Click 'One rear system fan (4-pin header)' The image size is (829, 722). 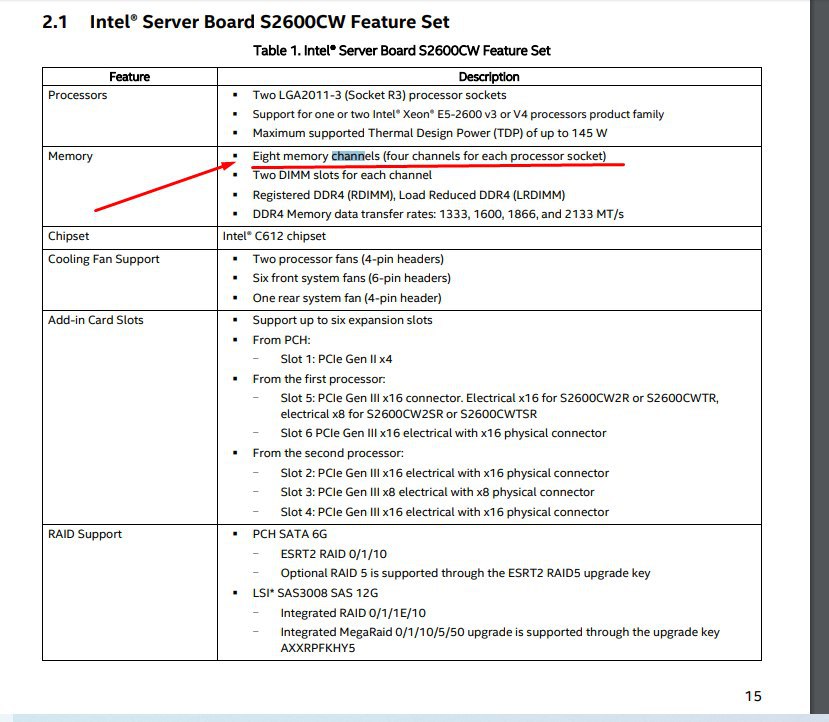[x=347, y=298]
